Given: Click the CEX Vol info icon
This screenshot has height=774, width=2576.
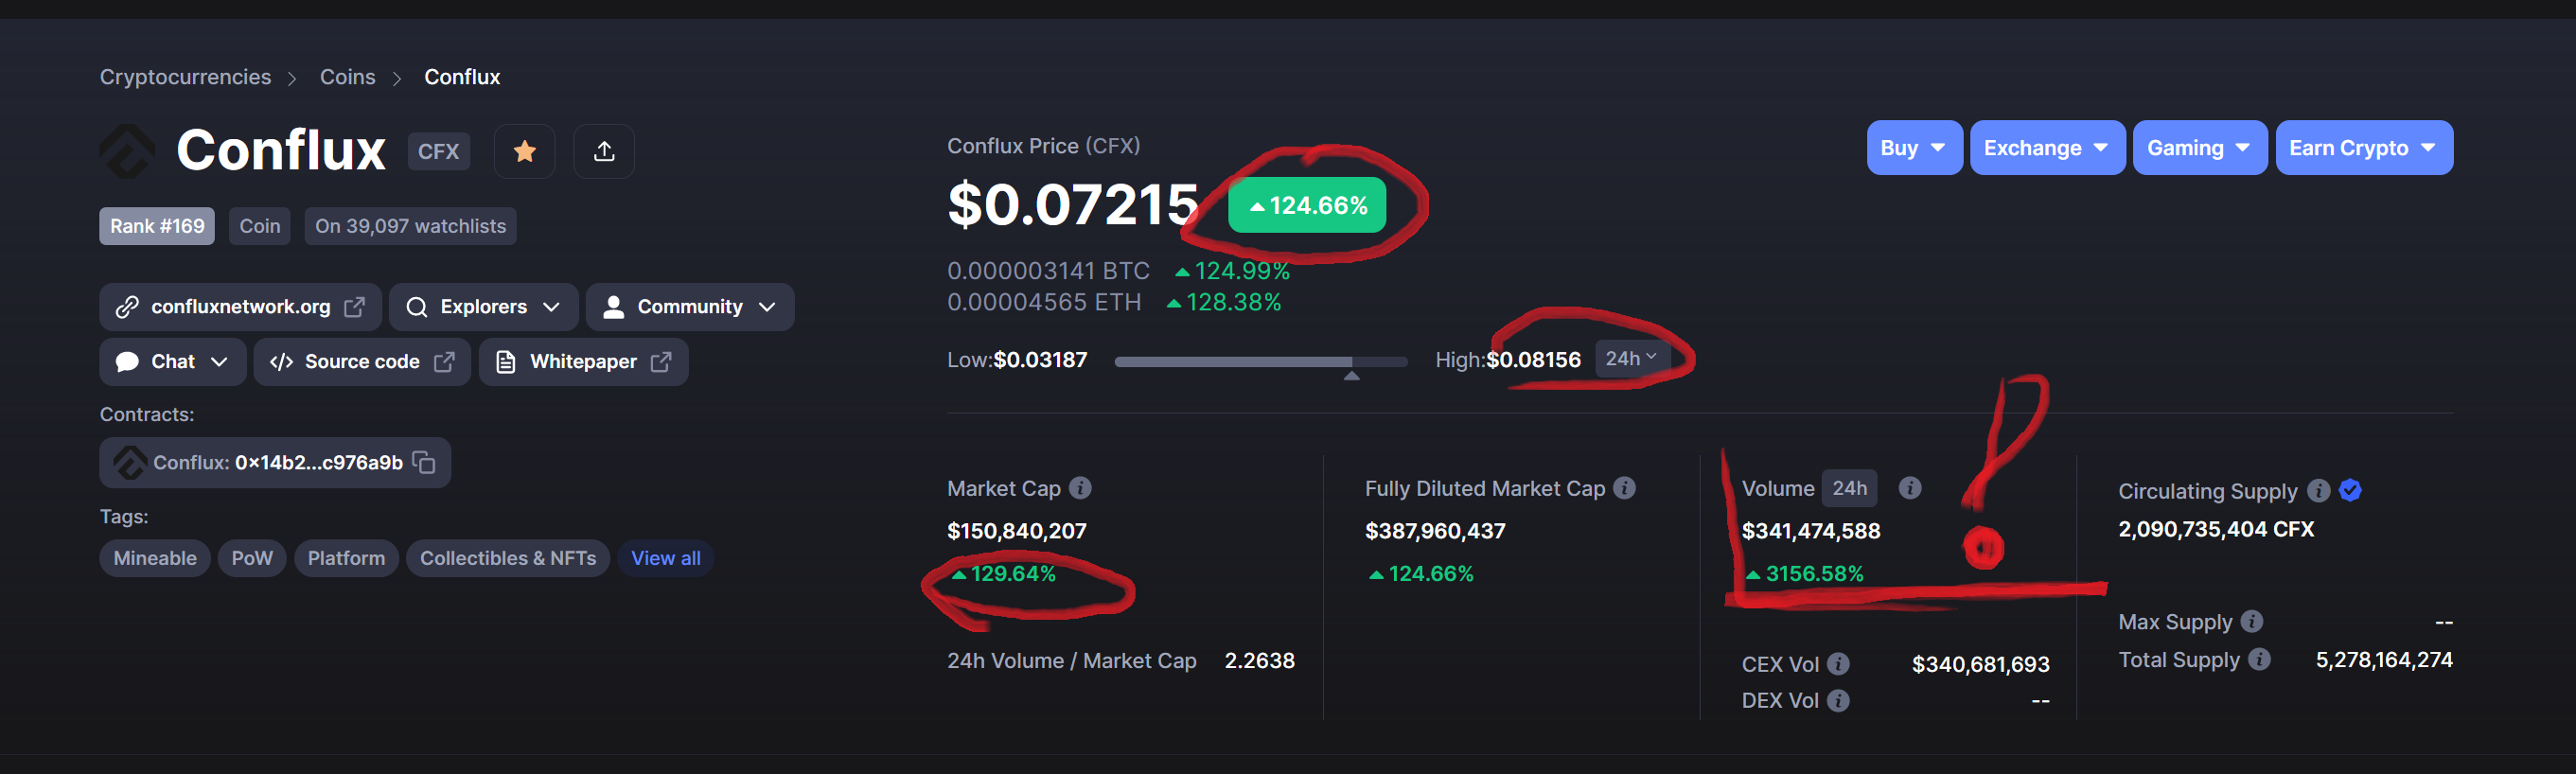Looking at the screenshot, I should tap(1838, 664).
